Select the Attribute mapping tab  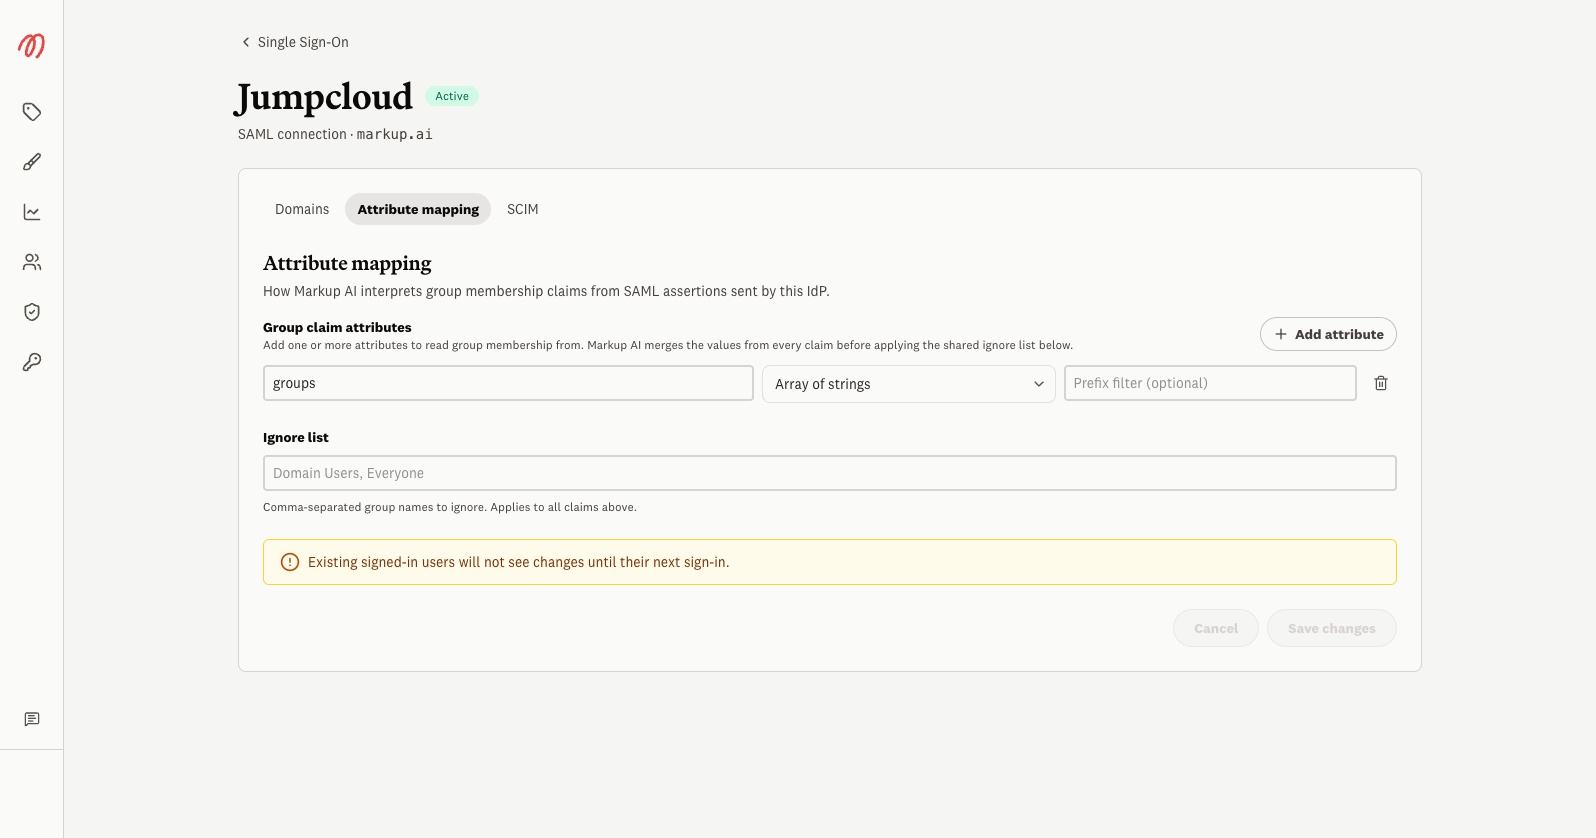pyautogui.click(x=418, y=209)
